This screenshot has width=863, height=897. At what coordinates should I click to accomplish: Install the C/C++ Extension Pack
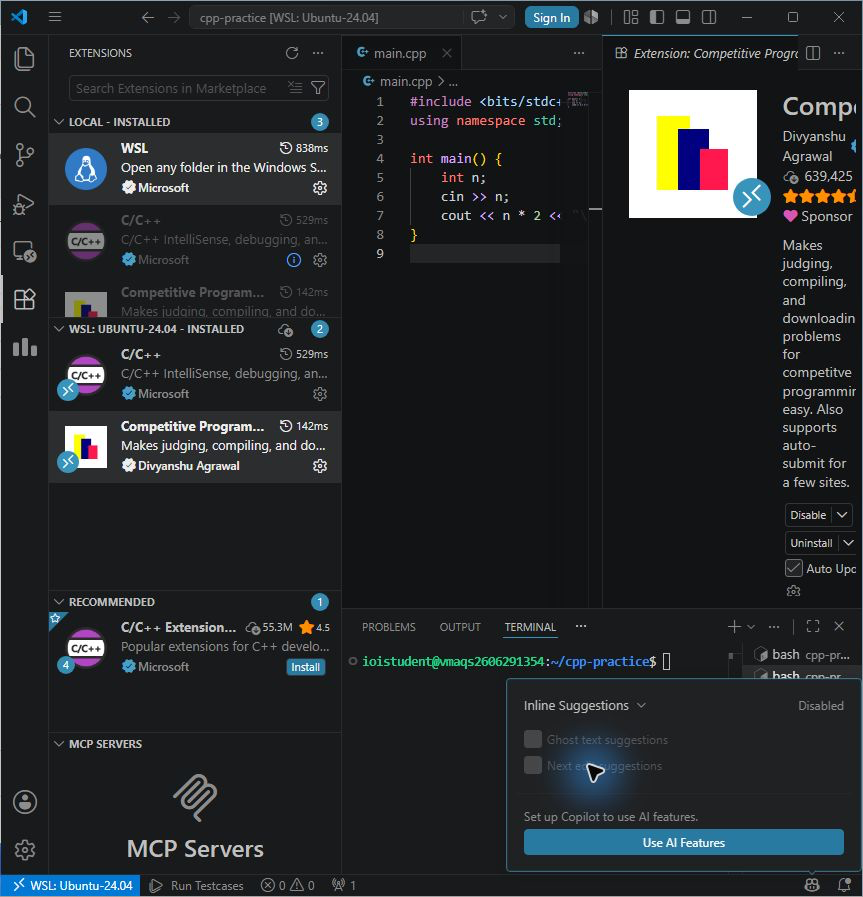(305, 667)
